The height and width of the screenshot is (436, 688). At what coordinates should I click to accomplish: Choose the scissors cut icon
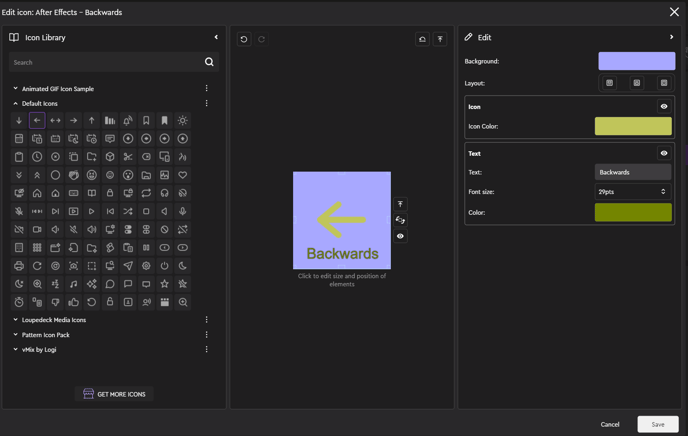128,157
